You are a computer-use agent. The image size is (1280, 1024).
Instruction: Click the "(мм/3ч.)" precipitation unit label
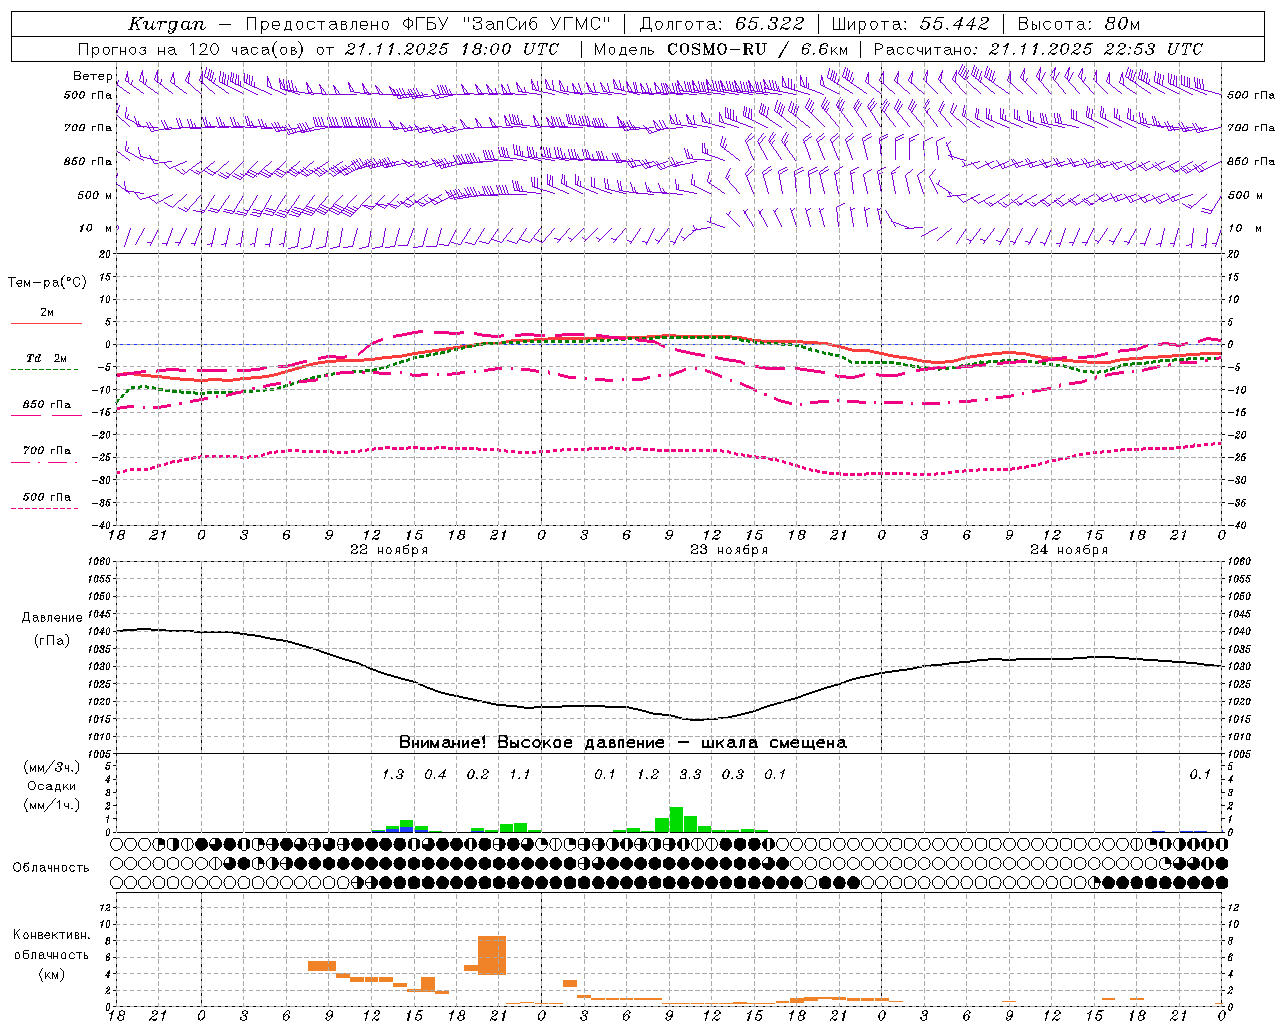click(x=52, y=768)
